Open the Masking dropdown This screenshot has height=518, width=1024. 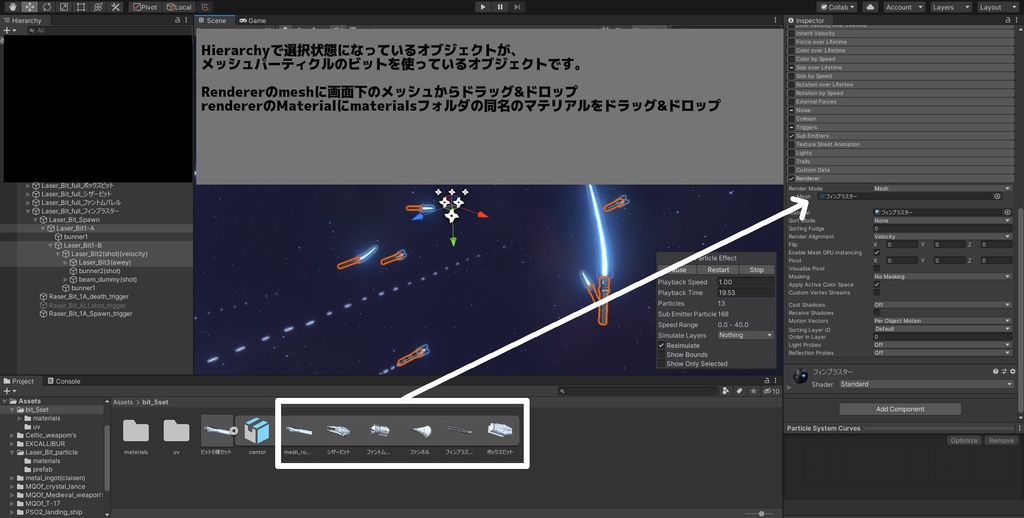click(x=942, y=276)
